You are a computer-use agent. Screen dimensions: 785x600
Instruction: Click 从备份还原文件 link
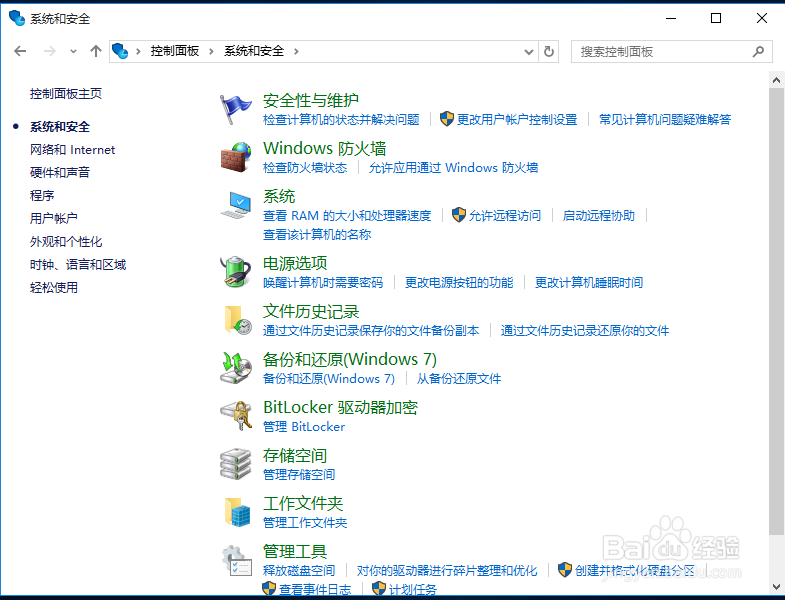tap(459, 379)
